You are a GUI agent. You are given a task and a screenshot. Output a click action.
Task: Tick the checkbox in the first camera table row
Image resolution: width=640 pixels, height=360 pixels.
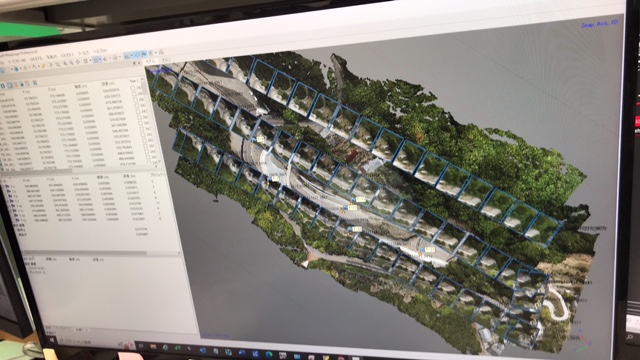click(x=133, y=87)
